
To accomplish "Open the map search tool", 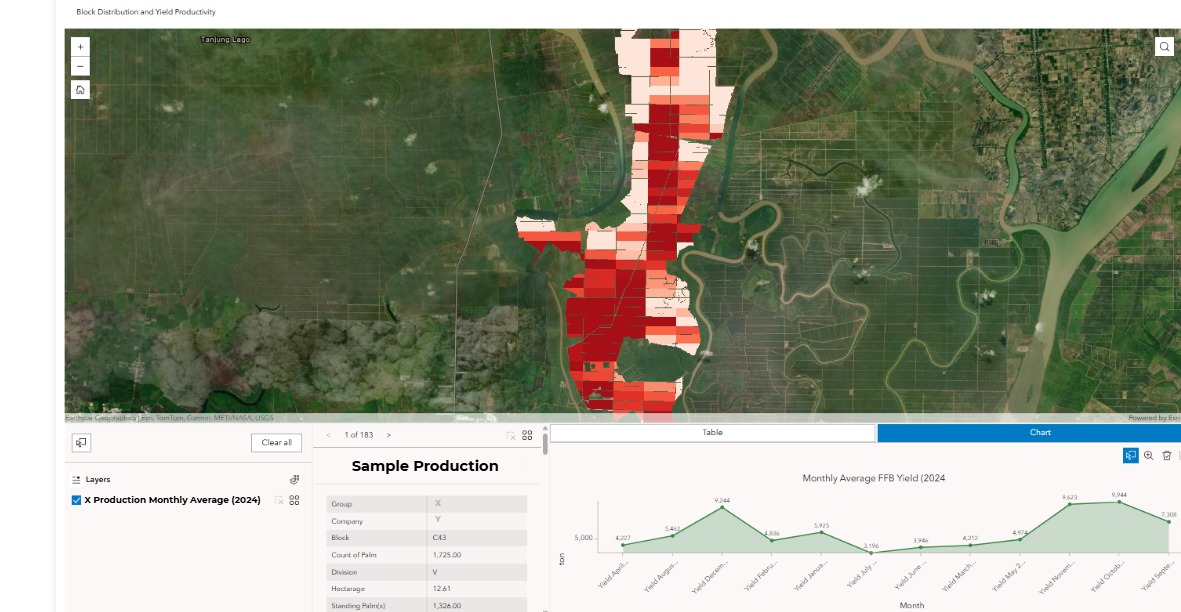I will [1164, 47].
